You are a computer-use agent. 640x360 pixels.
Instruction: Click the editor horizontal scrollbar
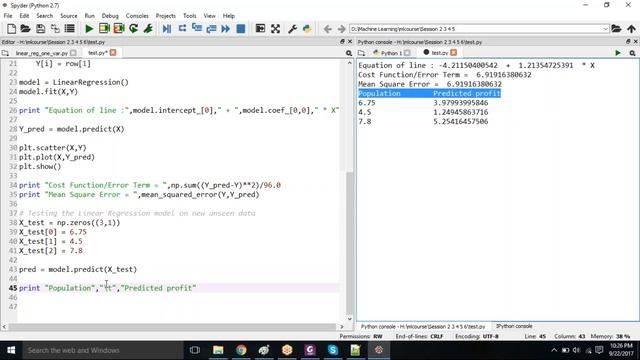tap(172, 327)
